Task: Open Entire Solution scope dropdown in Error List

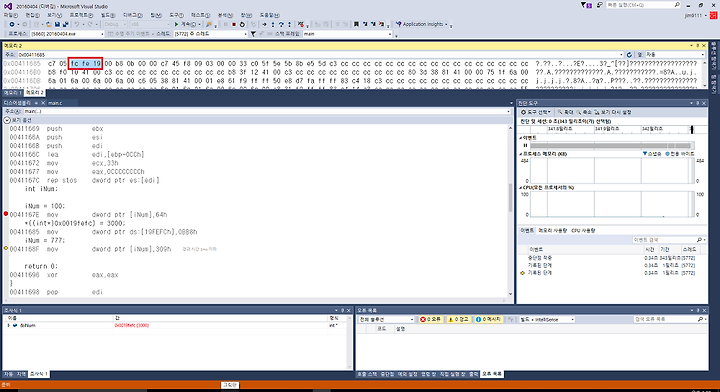Action: click(387, 319)
